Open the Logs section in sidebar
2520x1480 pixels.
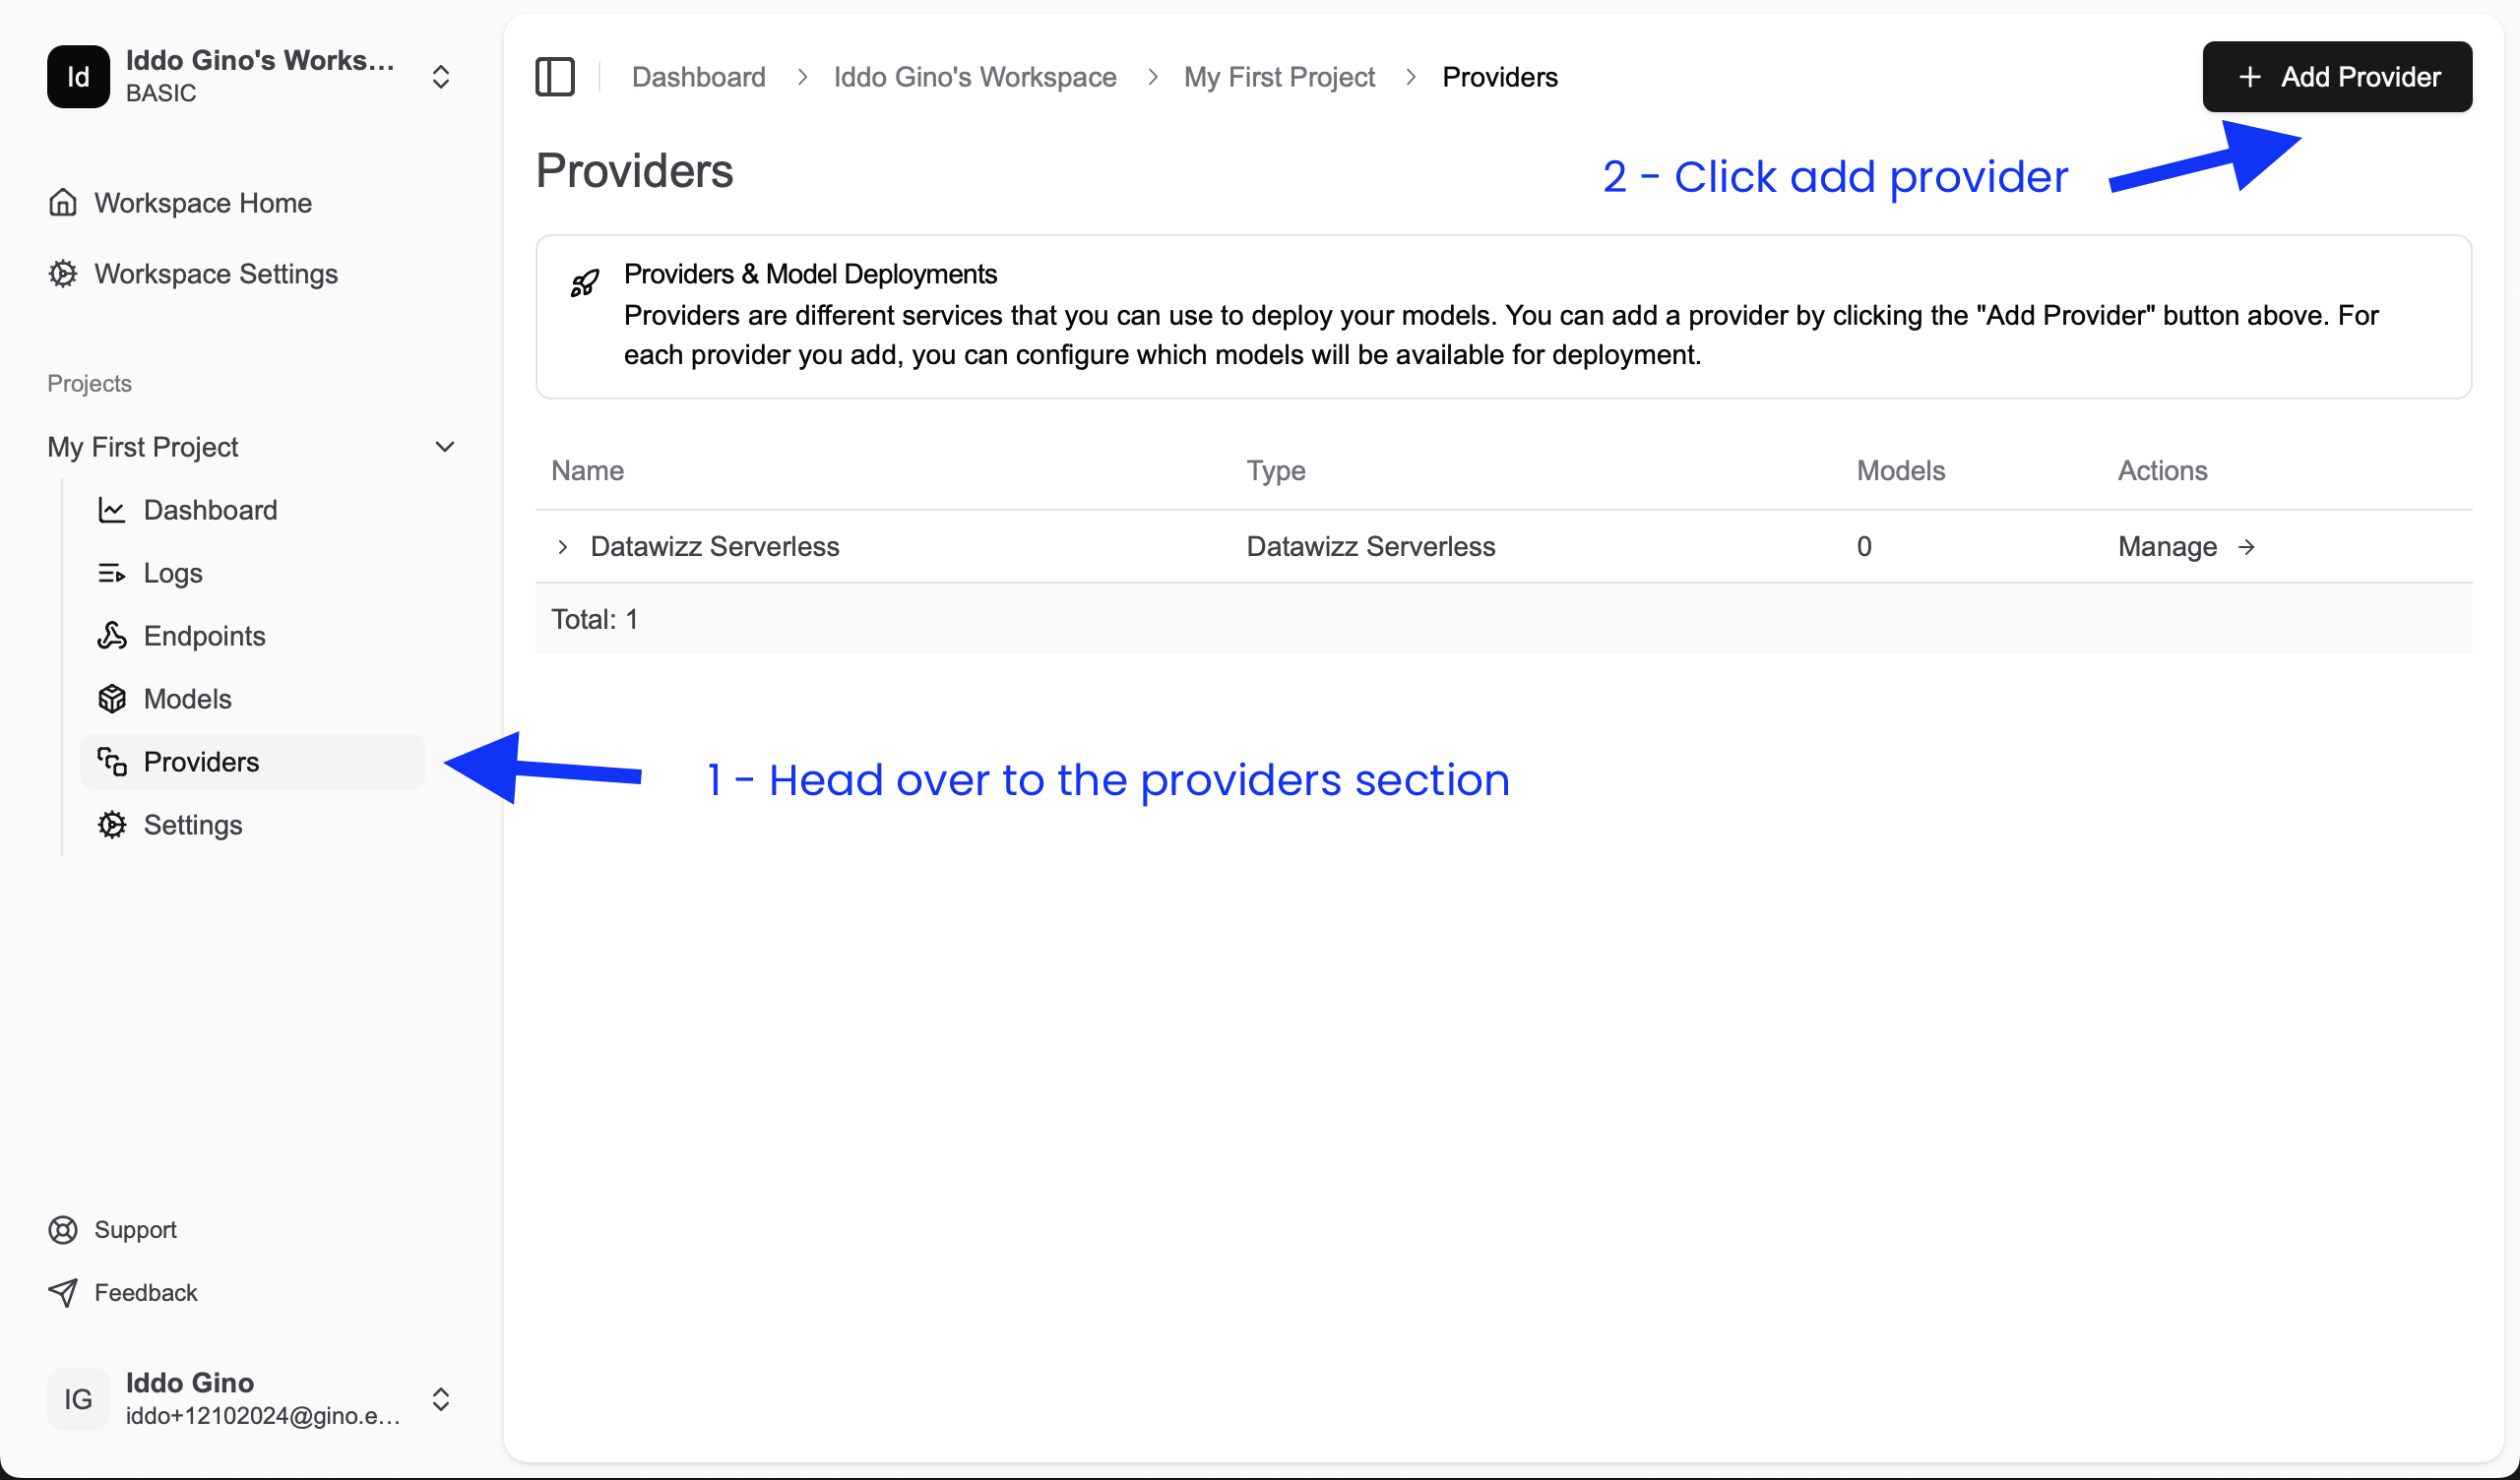pyautogui.click(x=172, y=573)
